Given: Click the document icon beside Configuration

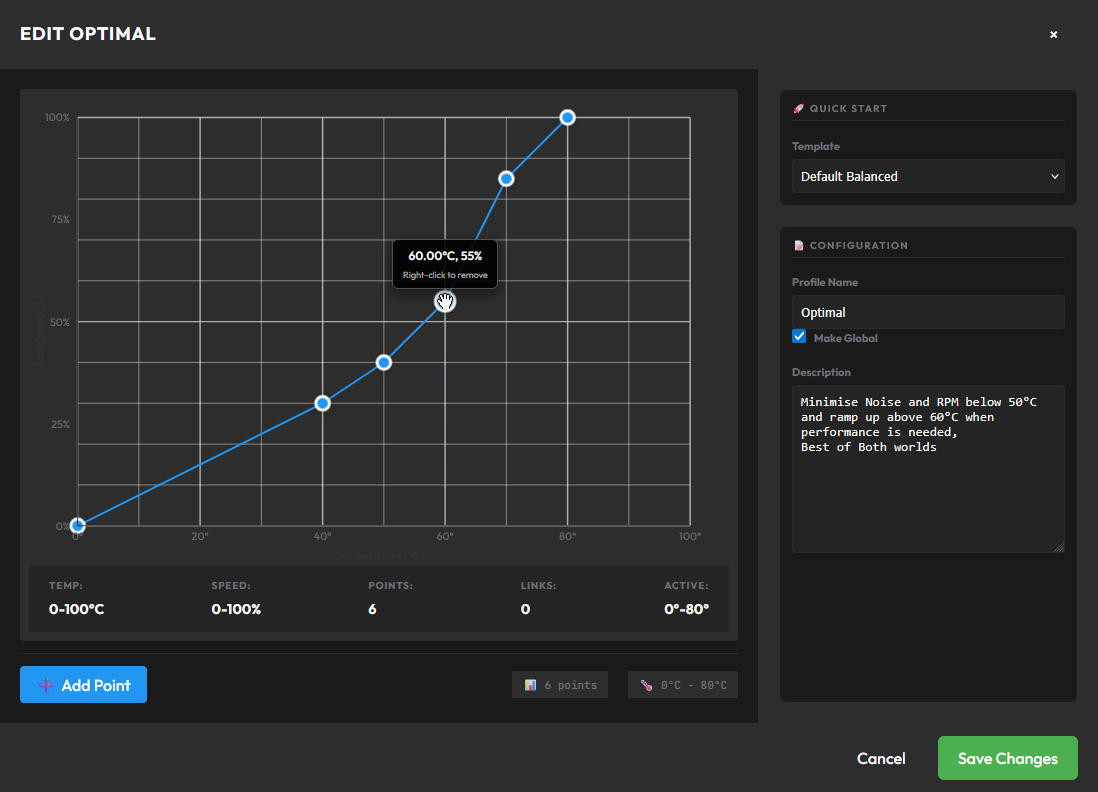Looking at the screenshot, I should pos(798,246).
